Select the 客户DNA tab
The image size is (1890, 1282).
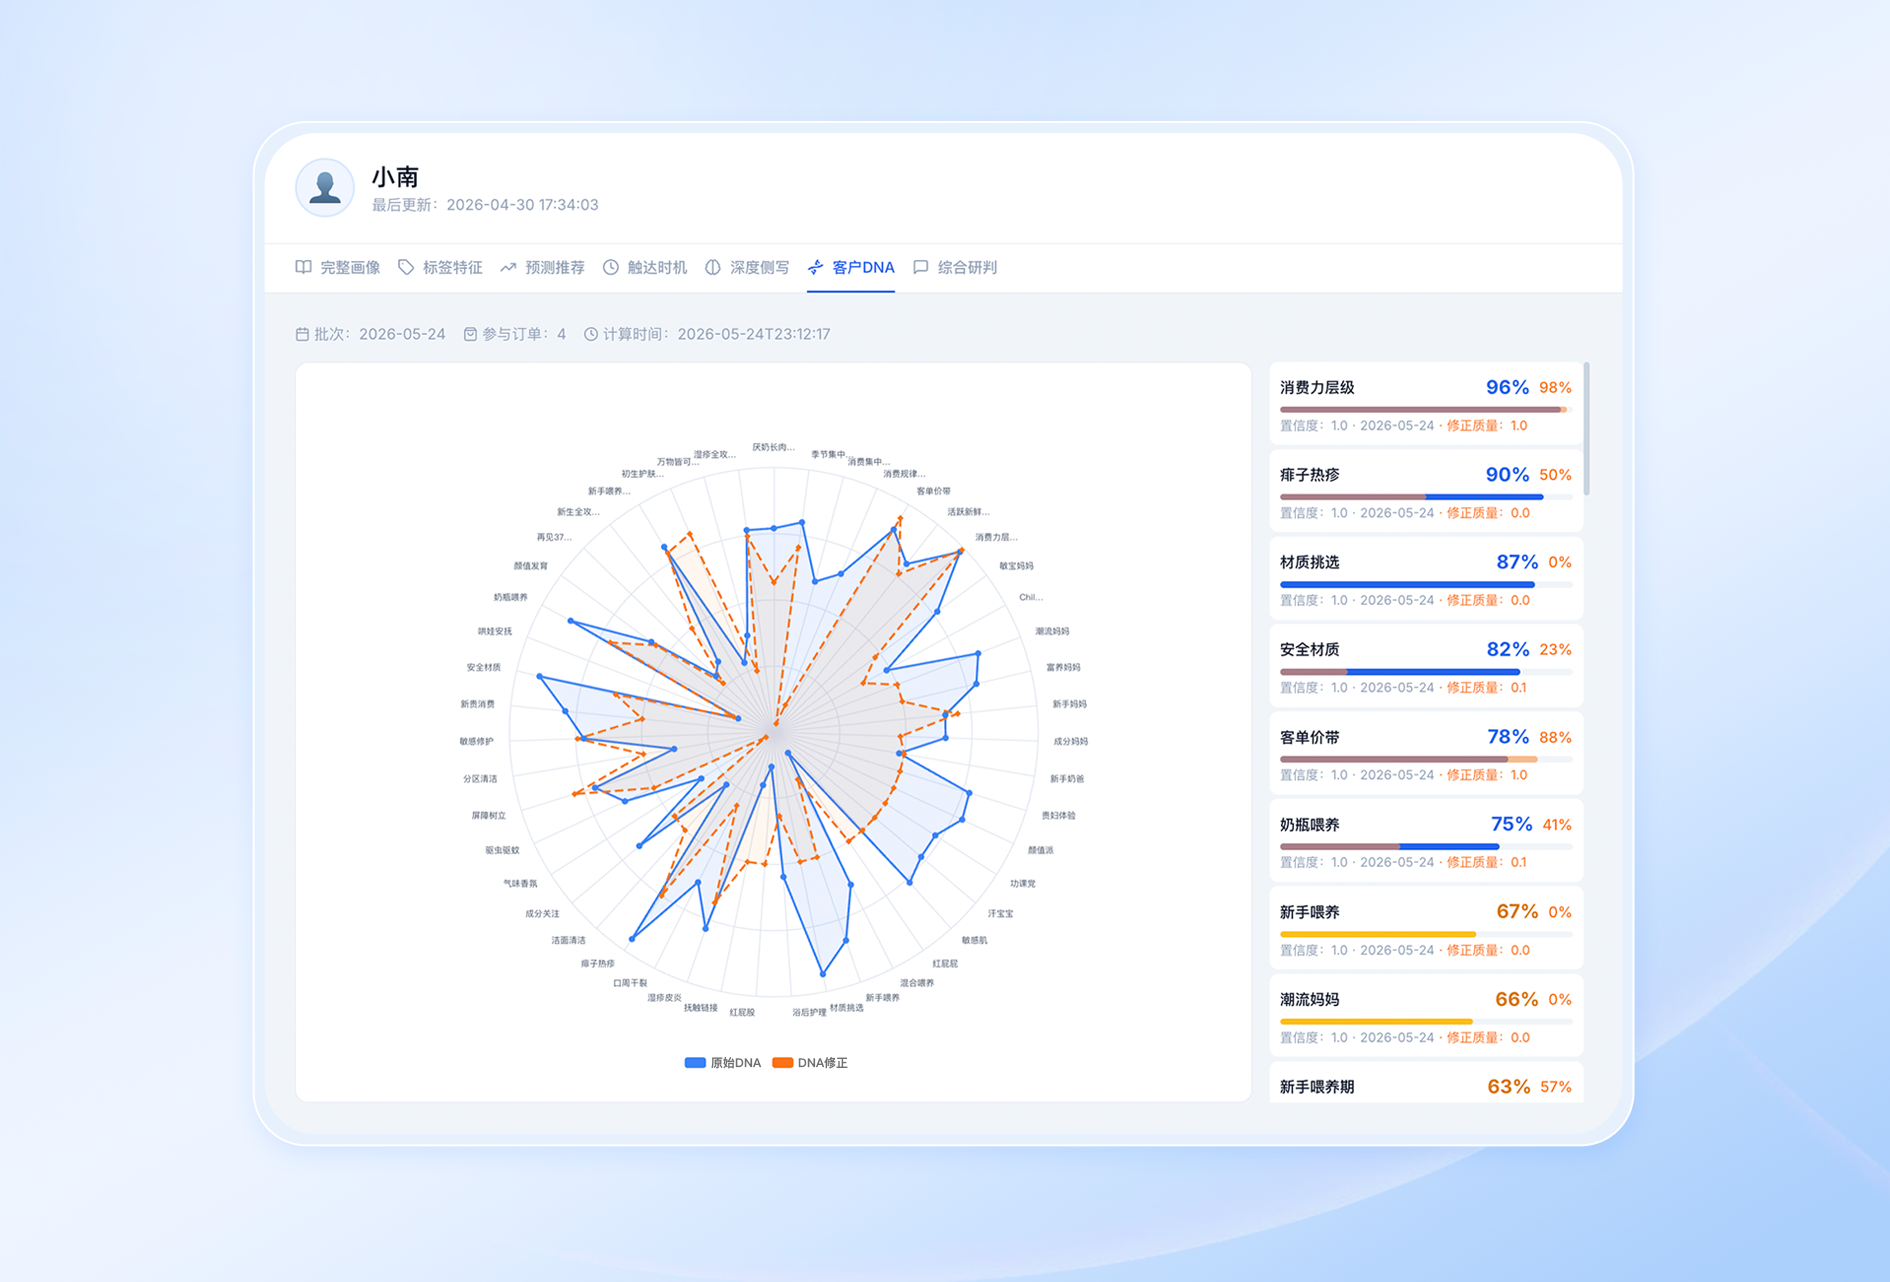click(x=851, y=267)
